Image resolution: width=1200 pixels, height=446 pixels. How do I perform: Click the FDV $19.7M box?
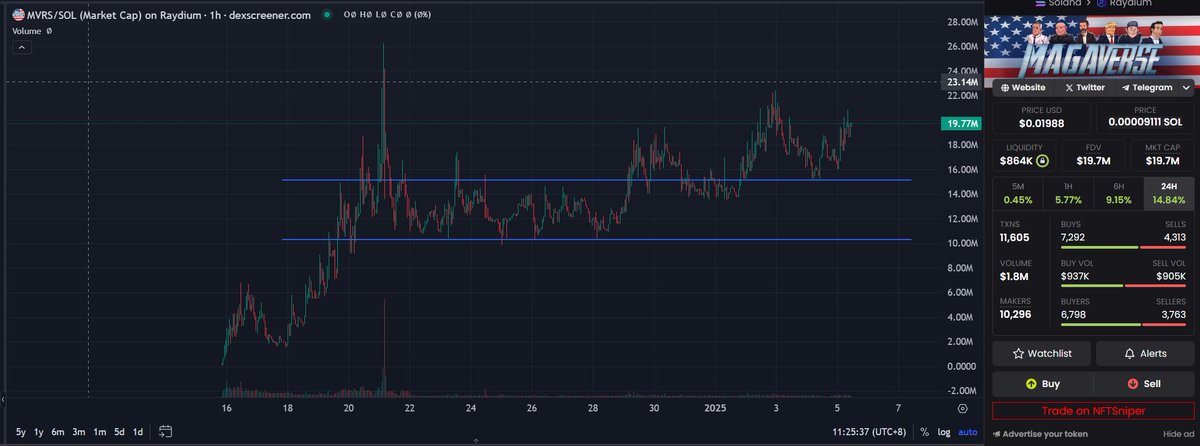click(x=1092, y=155)
